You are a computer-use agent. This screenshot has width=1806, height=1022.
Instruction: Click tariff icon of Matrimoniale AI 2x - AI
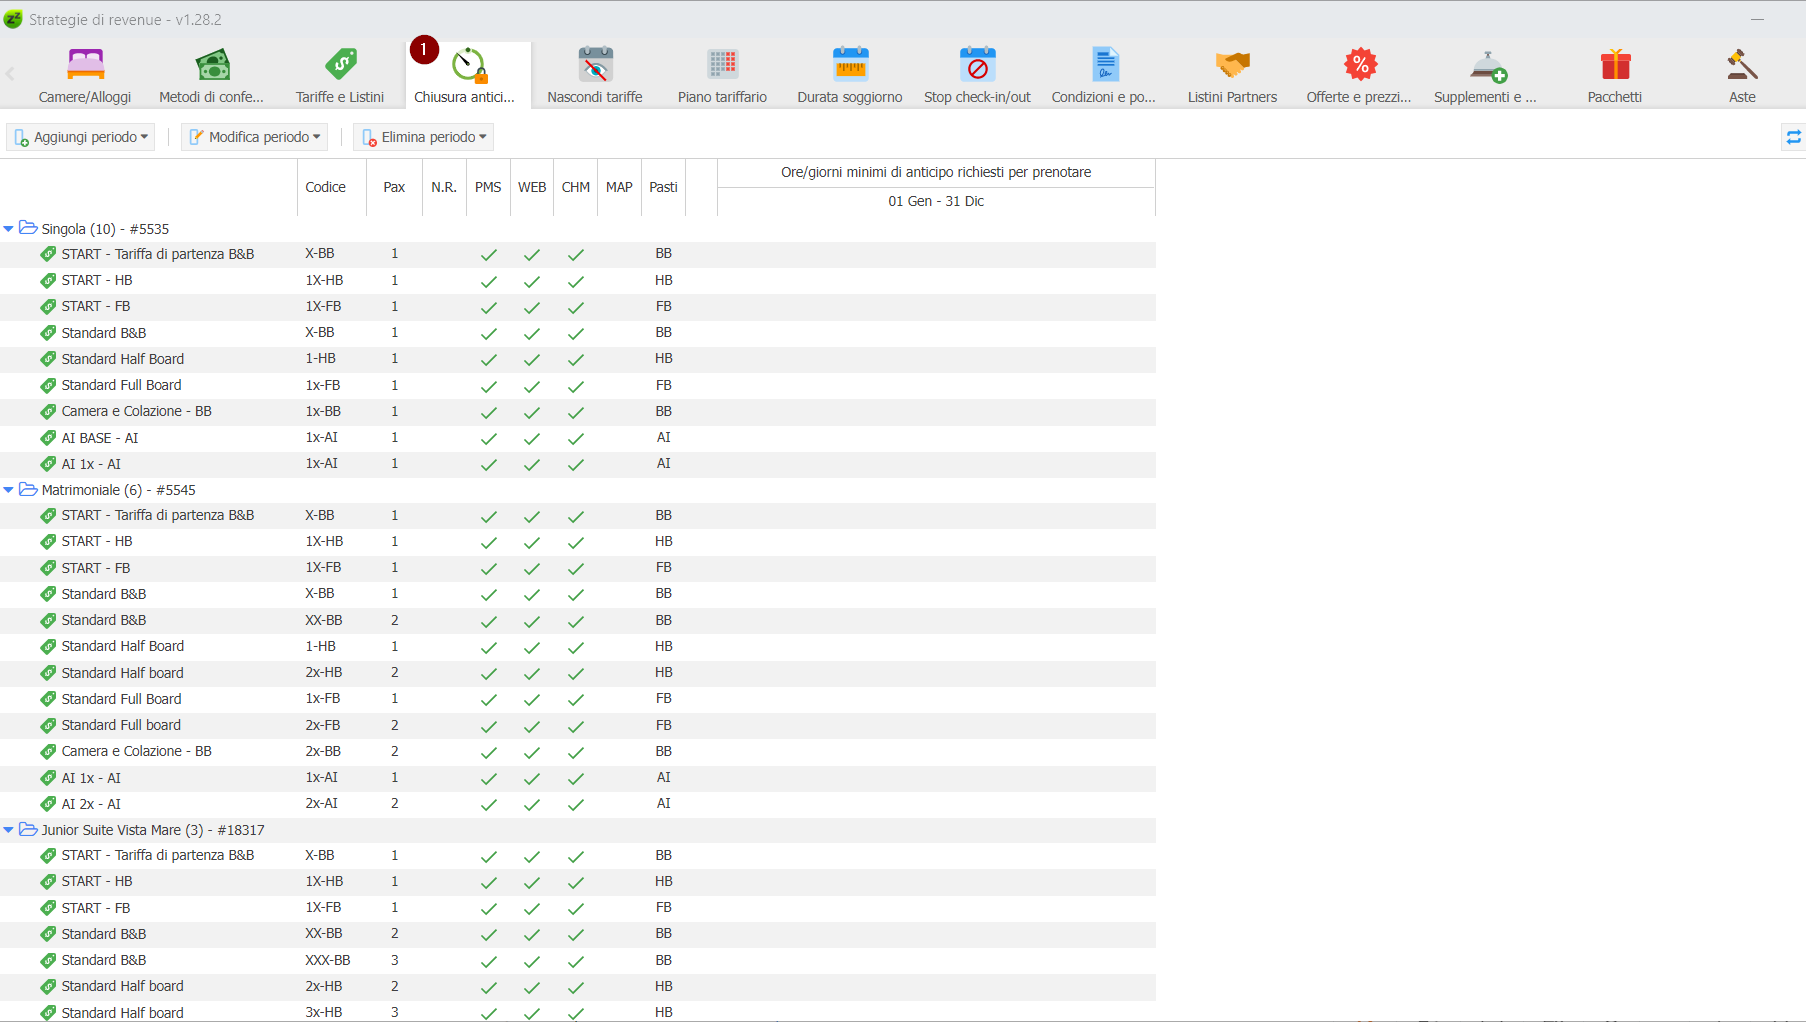48,804
